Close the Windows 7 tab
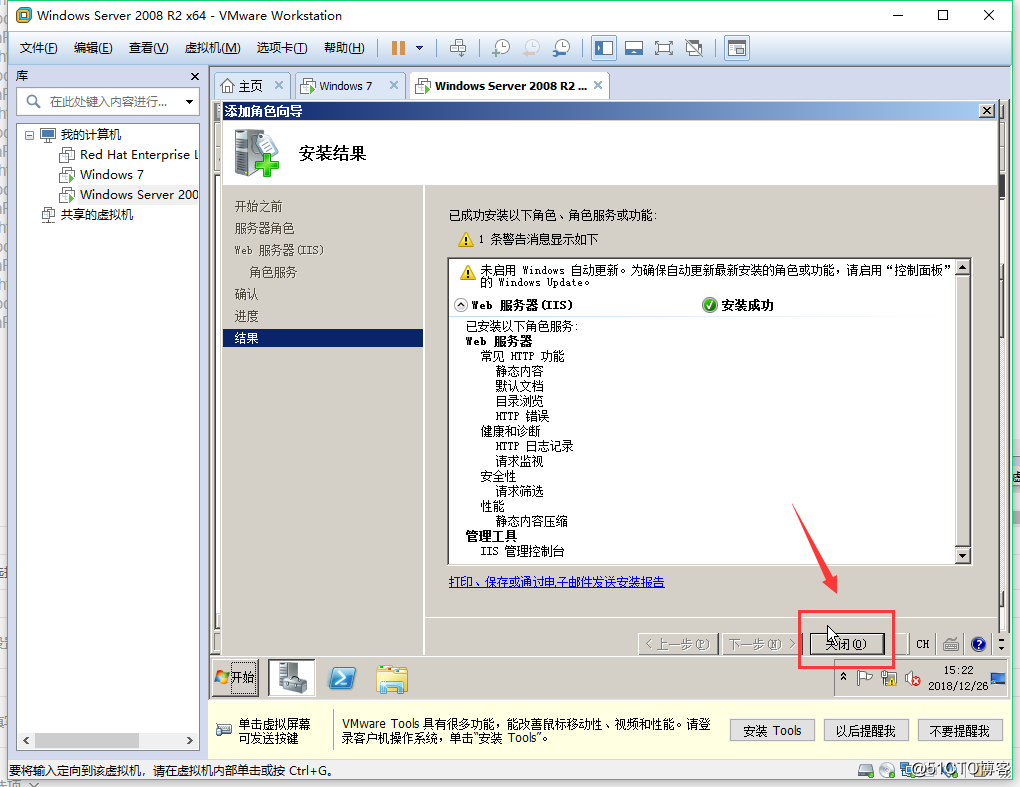The height and width of the screenshot is (787, 1020). pos(394,85)
